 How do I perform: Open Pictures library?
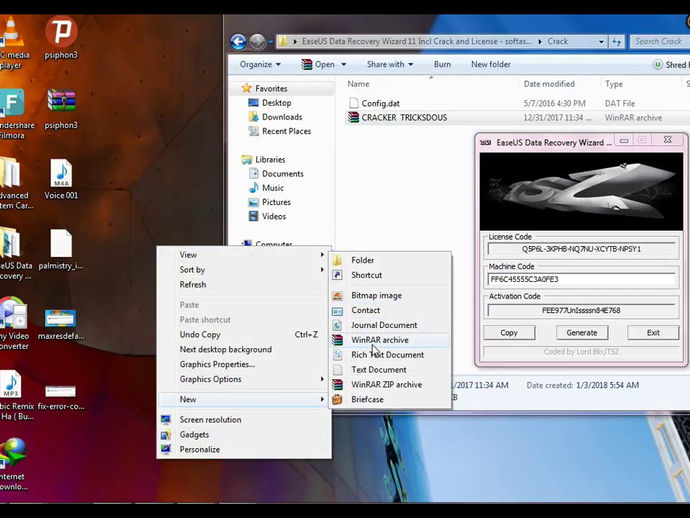pyautogui.click(x=276, y=202)
